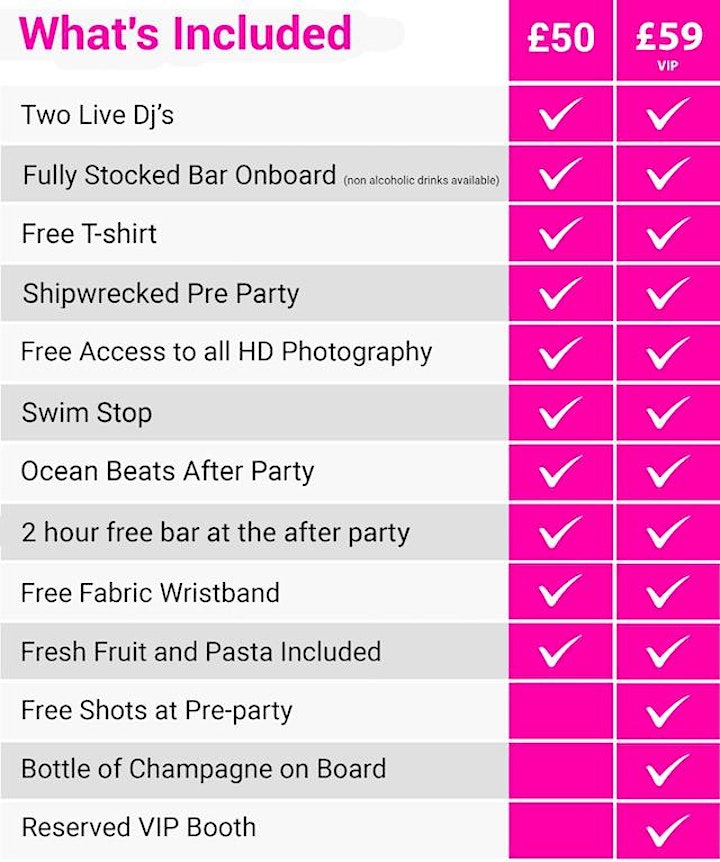Click the VIP checkmark for Reserved VIP Booth
The image size is (720, 862).
(x=668, y=830)
